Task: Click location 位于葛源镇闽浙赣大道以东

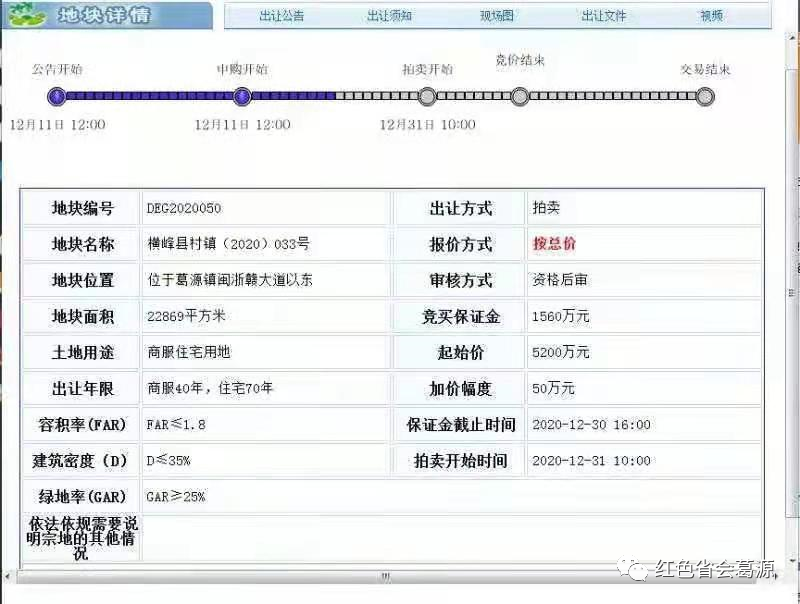Action: tap(230, 280)
